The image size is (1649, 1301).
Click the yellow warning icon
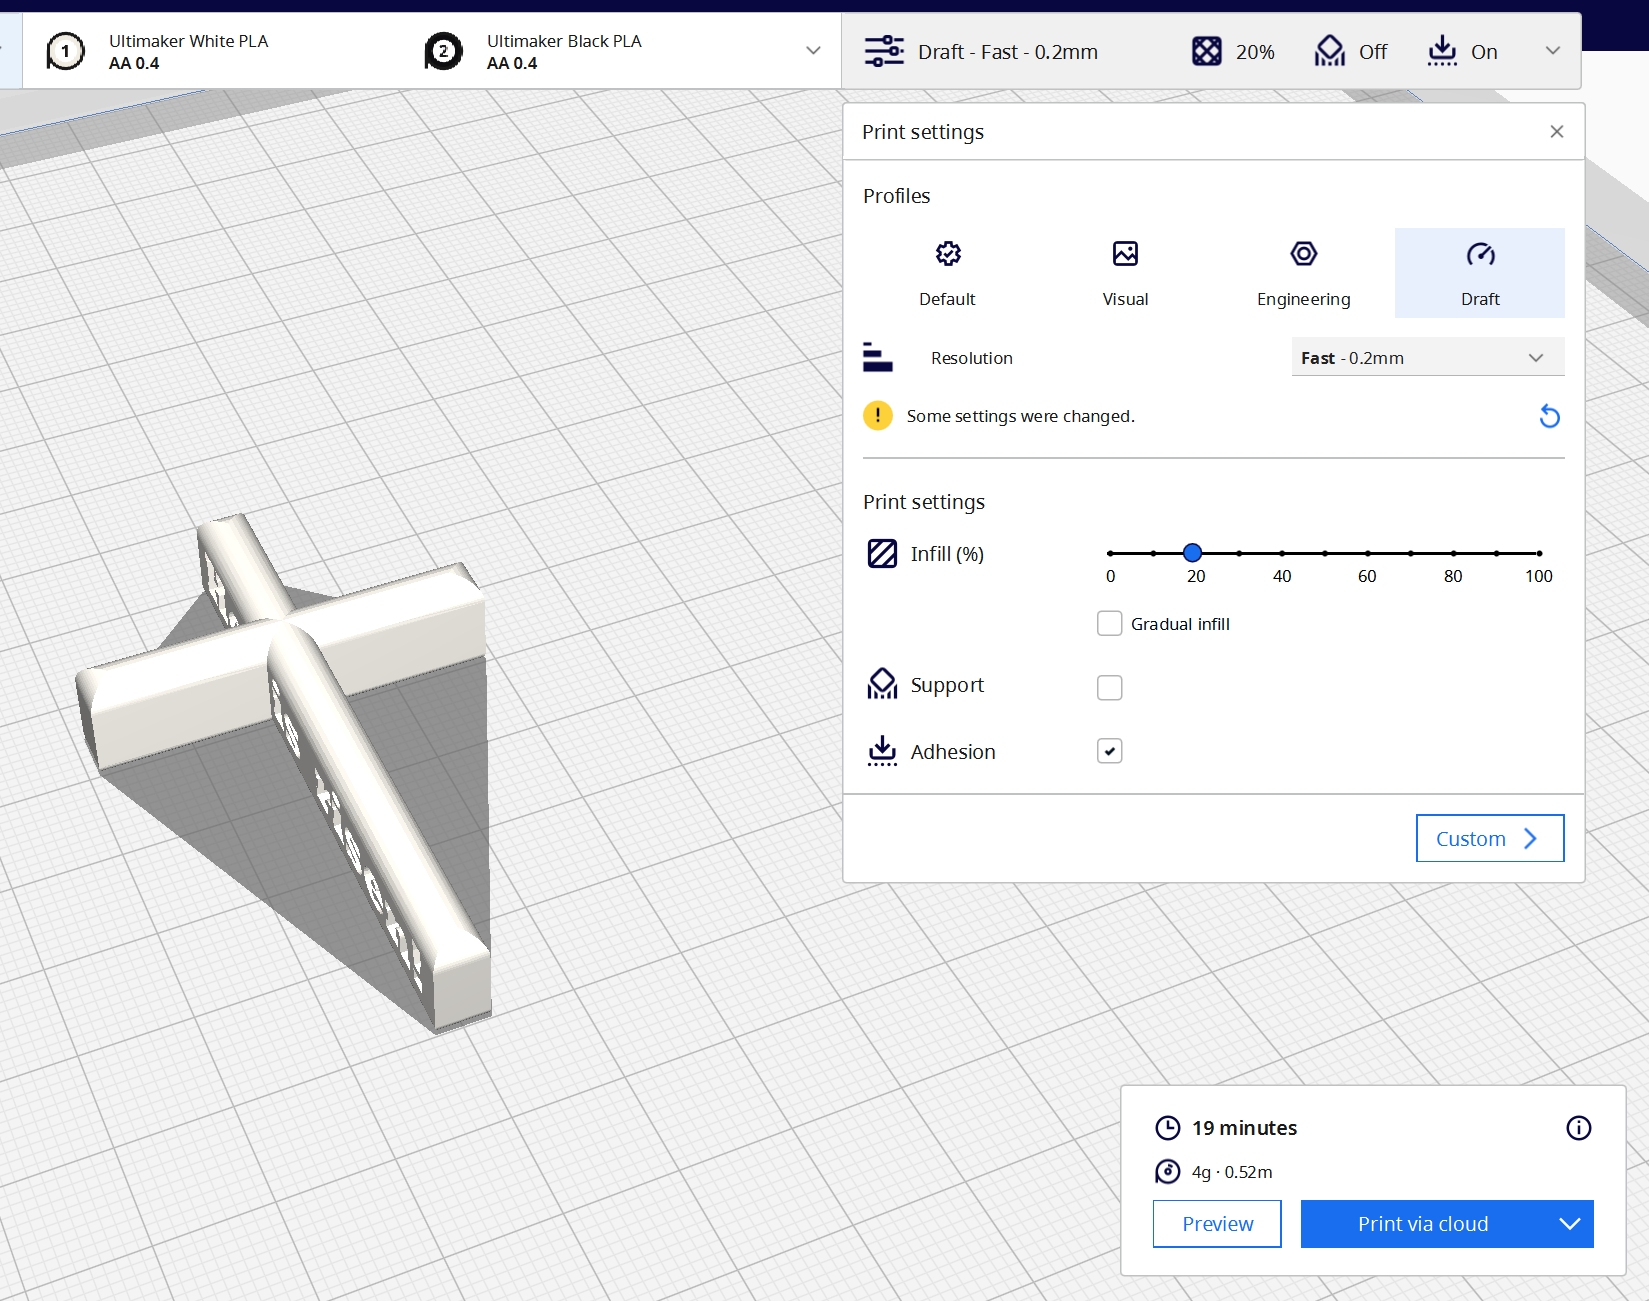878,415
